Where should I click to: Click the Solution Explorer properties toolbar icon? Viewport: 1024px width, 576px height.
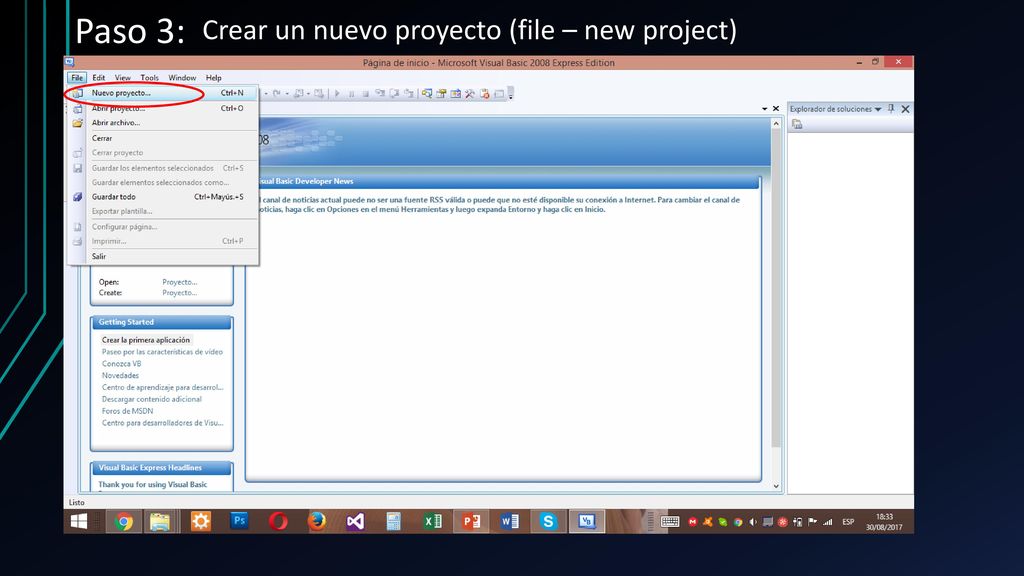pos(797,124)
